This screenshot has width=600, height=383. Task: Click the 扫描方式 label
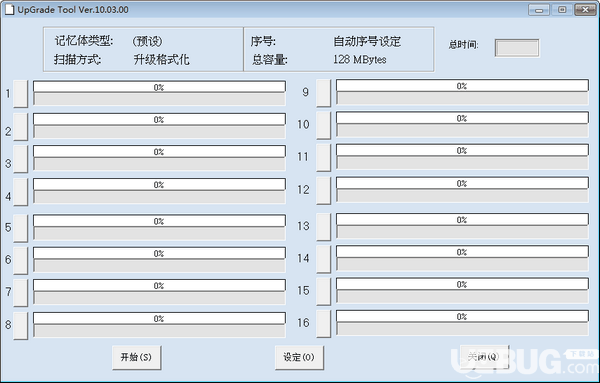tap(78, 59)
